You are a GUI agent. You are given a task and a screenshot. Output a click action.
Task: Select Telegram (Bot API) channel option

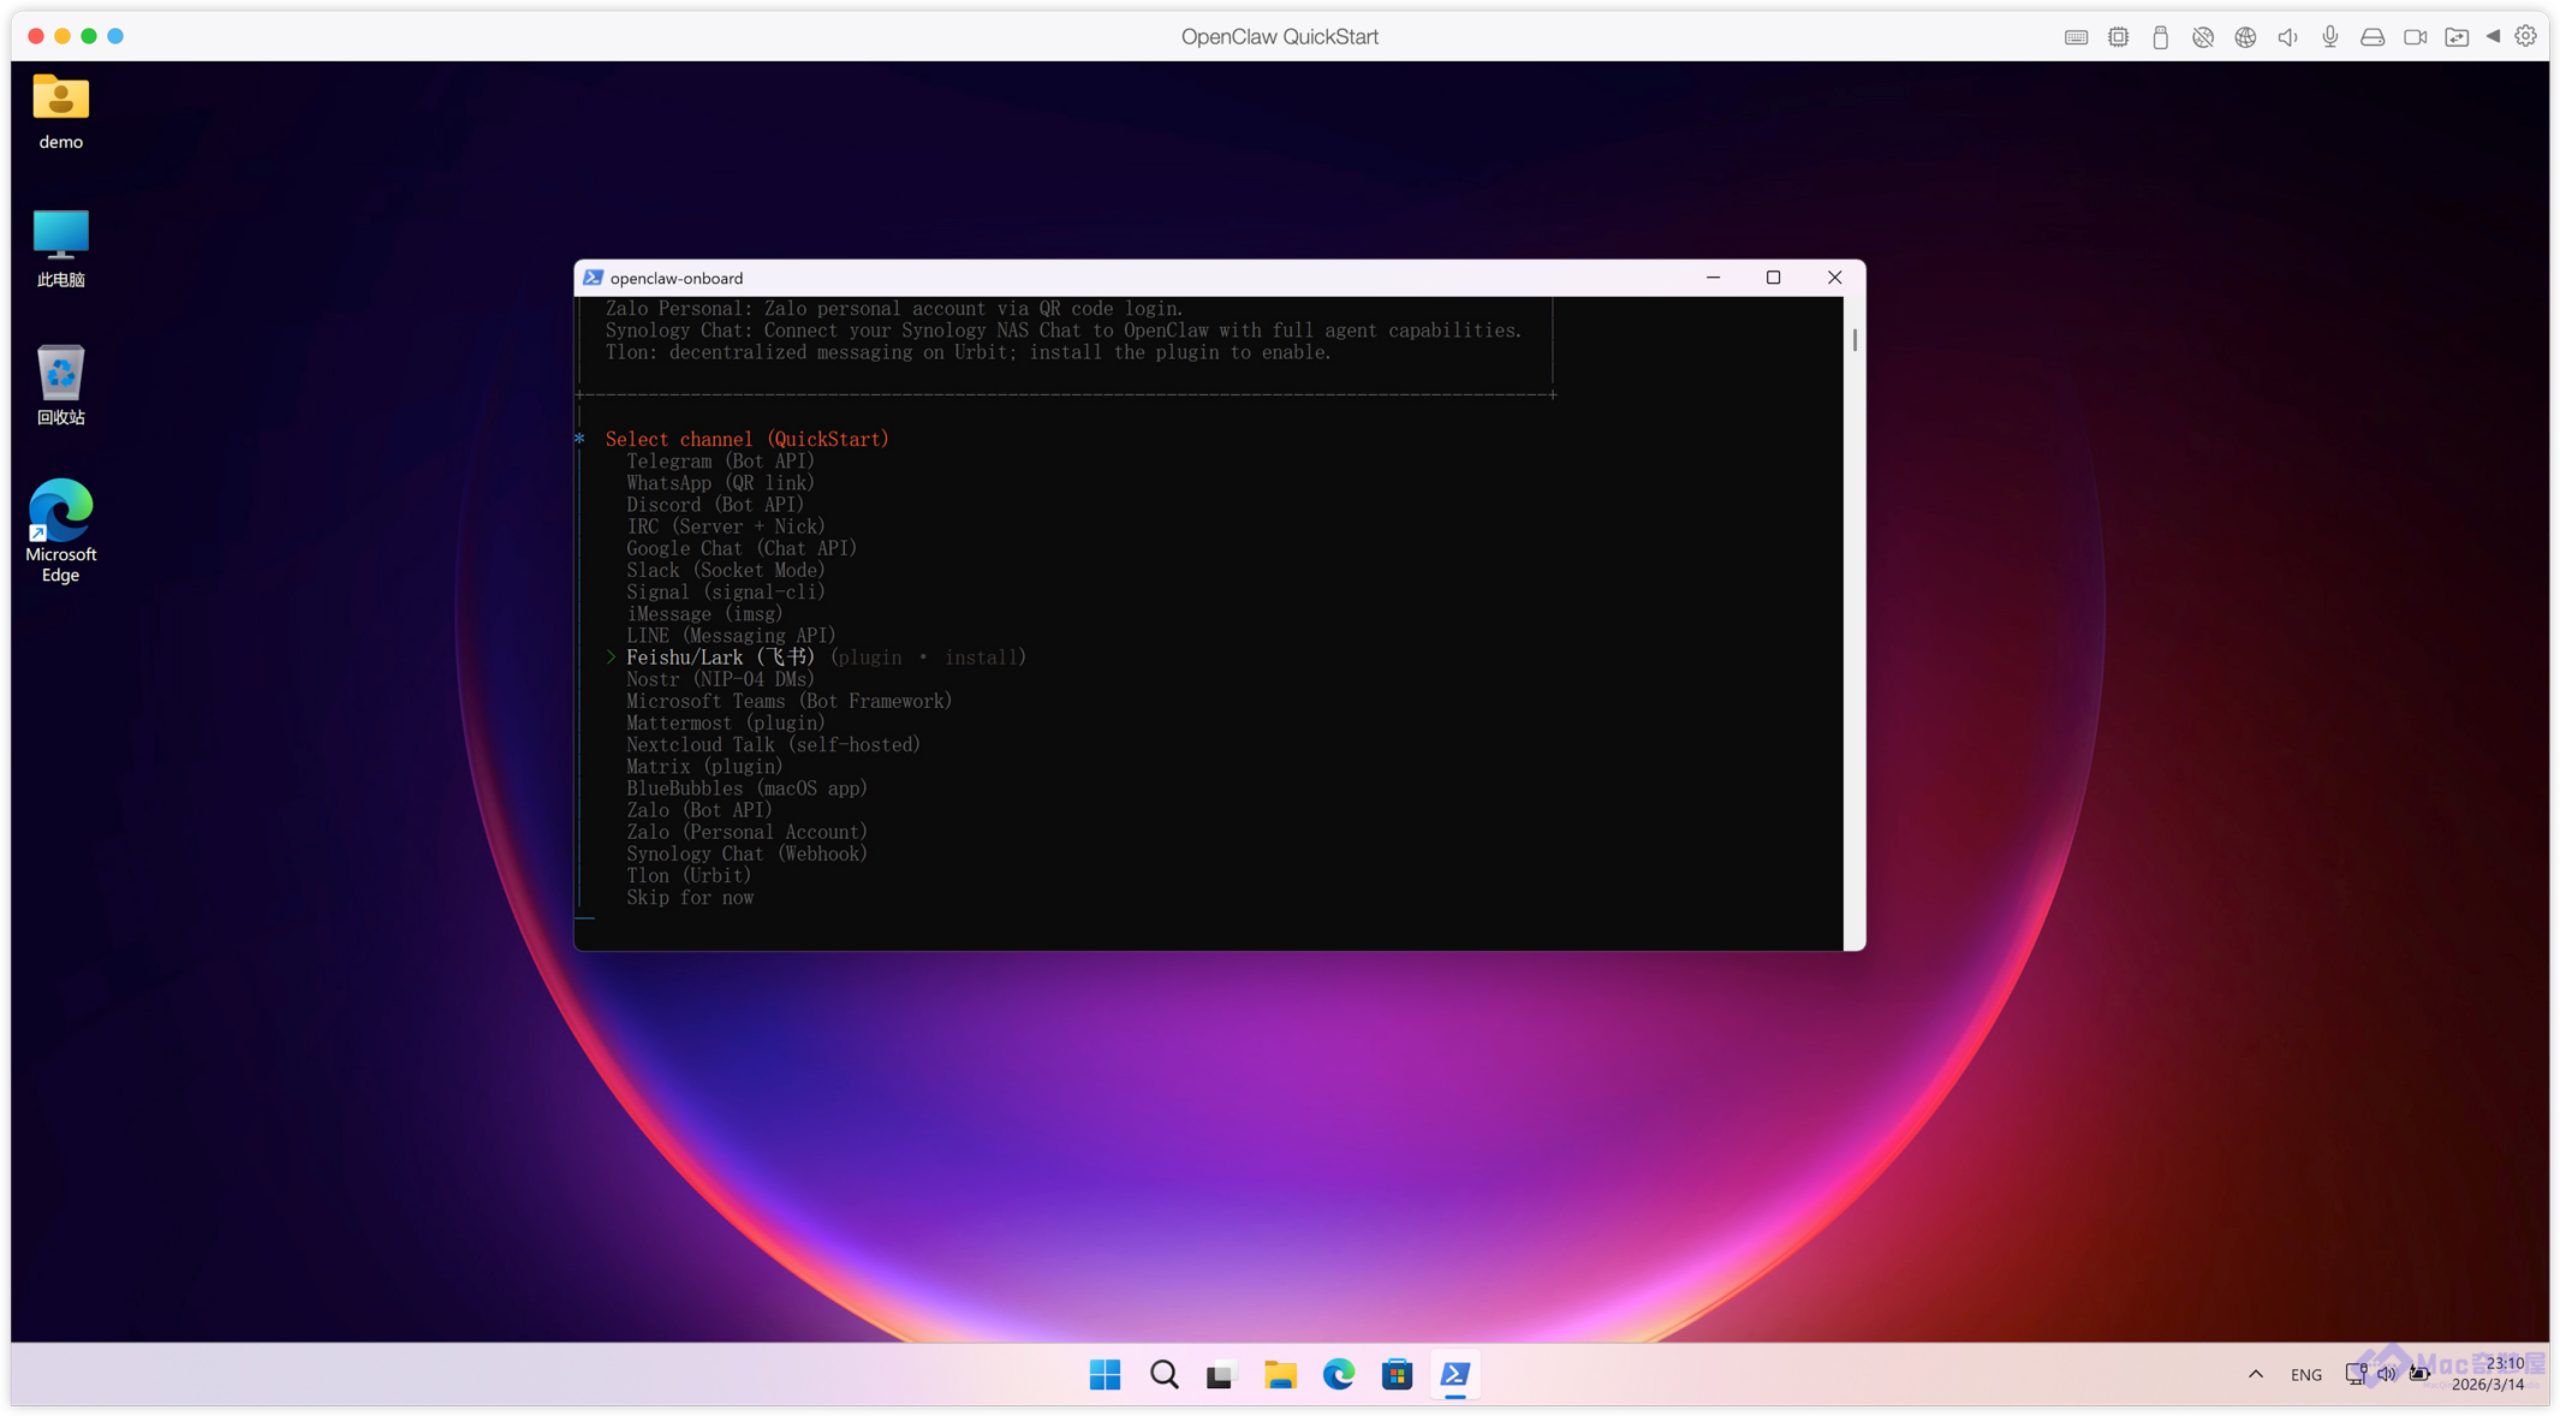(x=720, y=461)
